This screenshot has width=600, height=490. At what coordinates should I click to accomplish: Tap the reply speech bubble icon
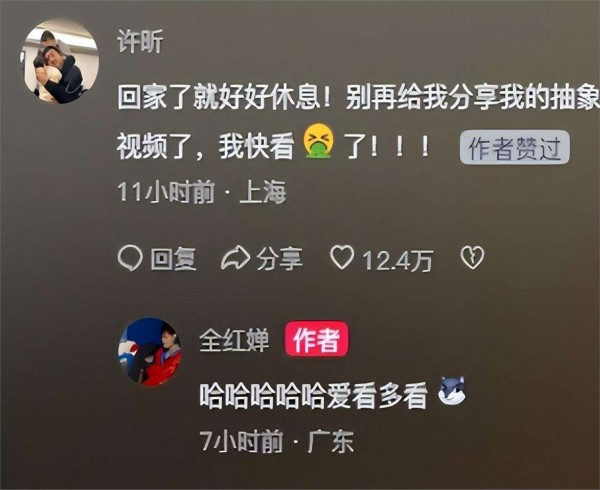130,258
